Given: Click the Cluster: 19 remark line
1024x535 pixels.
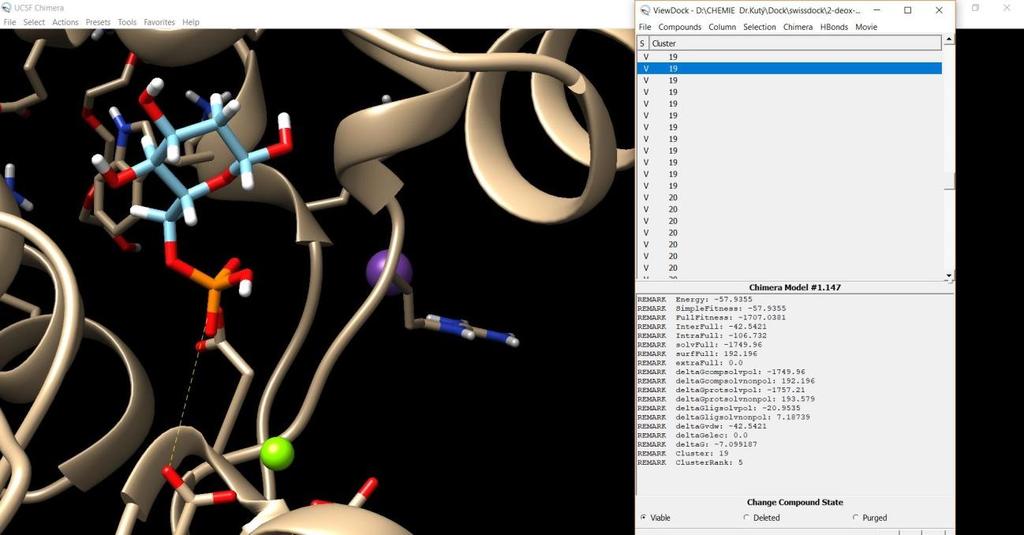Looking at the screenshot, I should (x=683, y=453).
